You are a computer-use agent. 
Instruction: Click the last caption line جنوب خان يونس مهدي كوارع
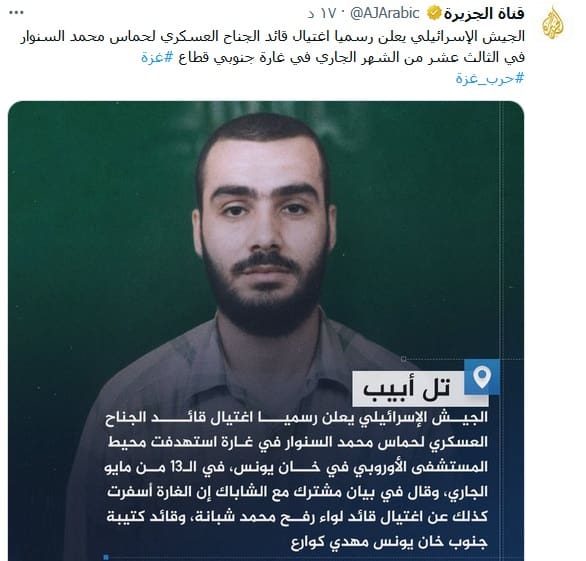coord(389,542)
